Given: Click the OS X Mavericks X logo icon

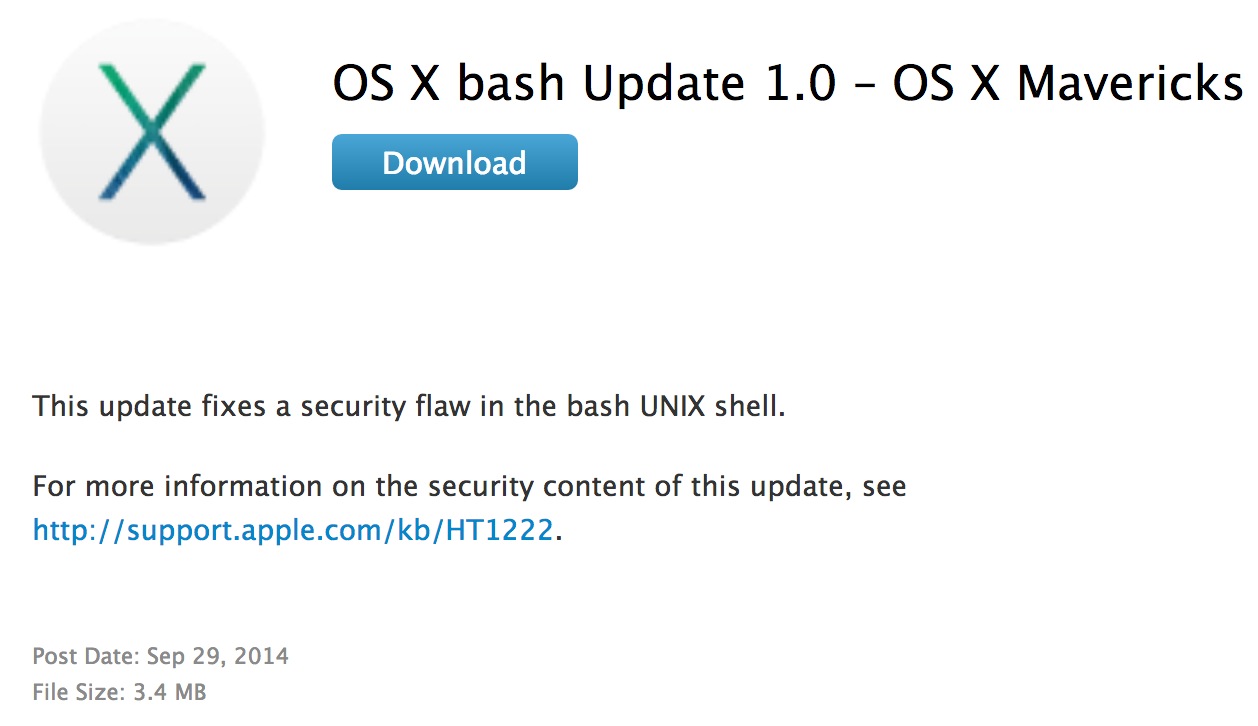Looking at the screenshot, I should (x=152, y=131).
